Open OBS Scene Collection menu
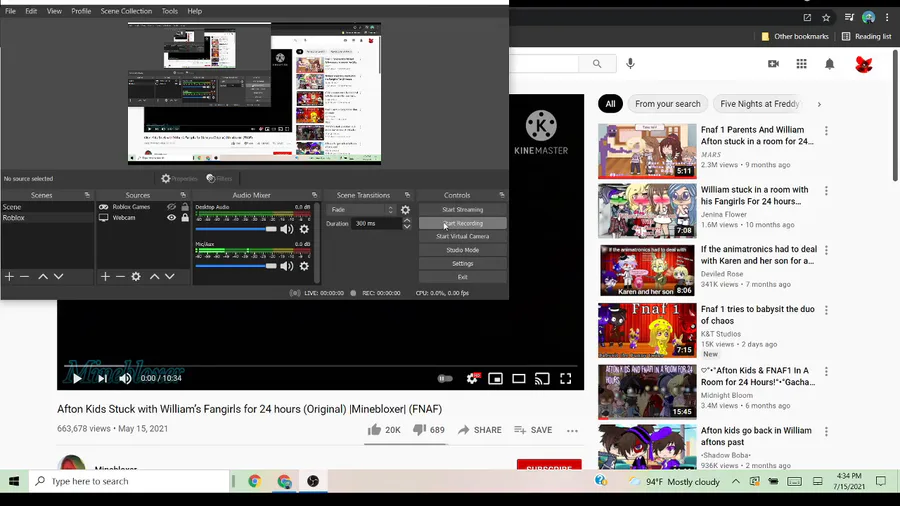This screenshot has height=506, width=900. (x=126, y=11)
